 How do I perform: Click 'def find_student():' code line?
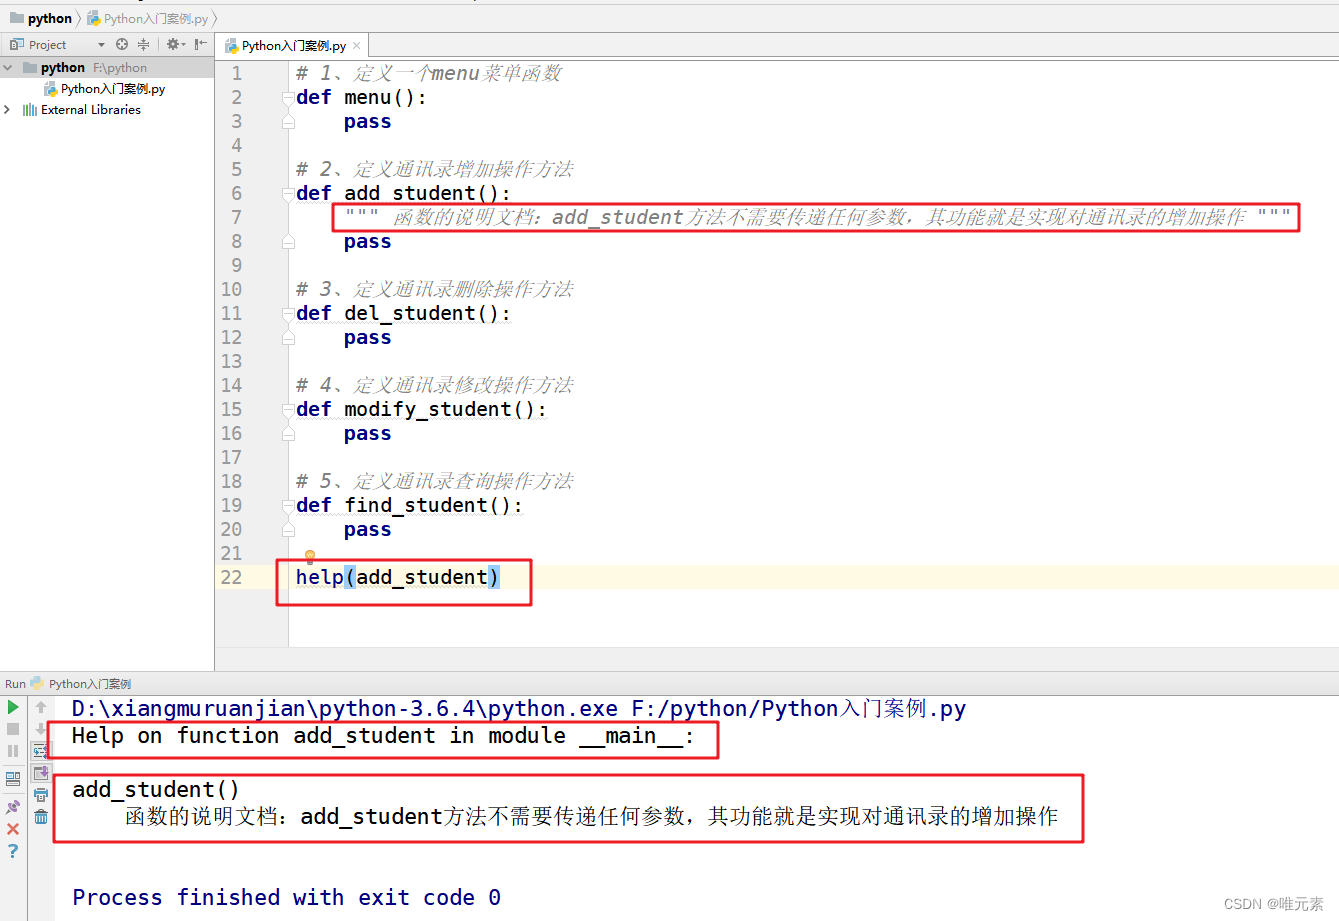[x=409, y=505]
